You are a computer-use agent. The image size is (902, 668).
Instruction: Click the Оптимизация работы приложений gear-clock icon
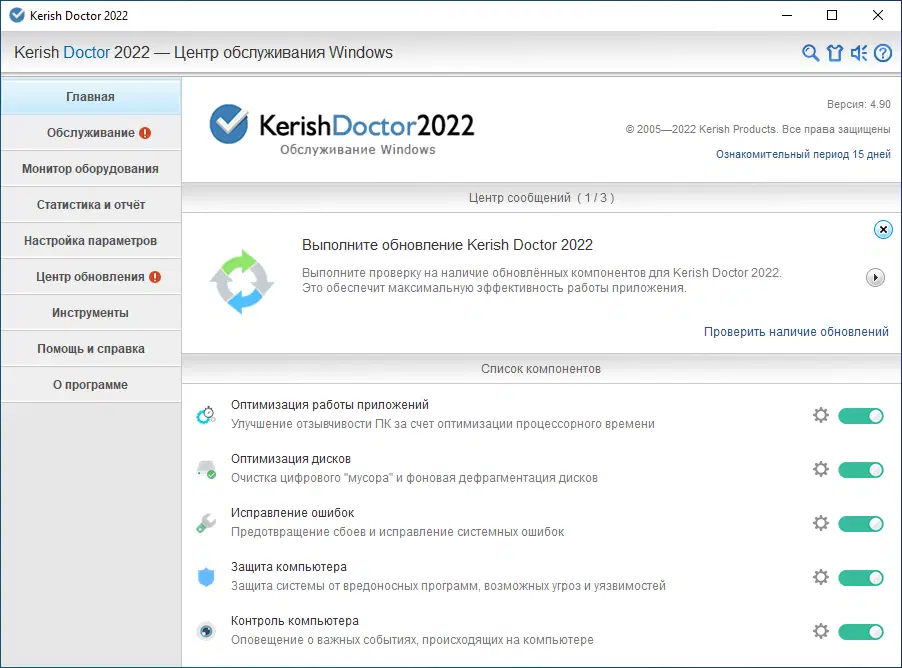tap(206, 415)
